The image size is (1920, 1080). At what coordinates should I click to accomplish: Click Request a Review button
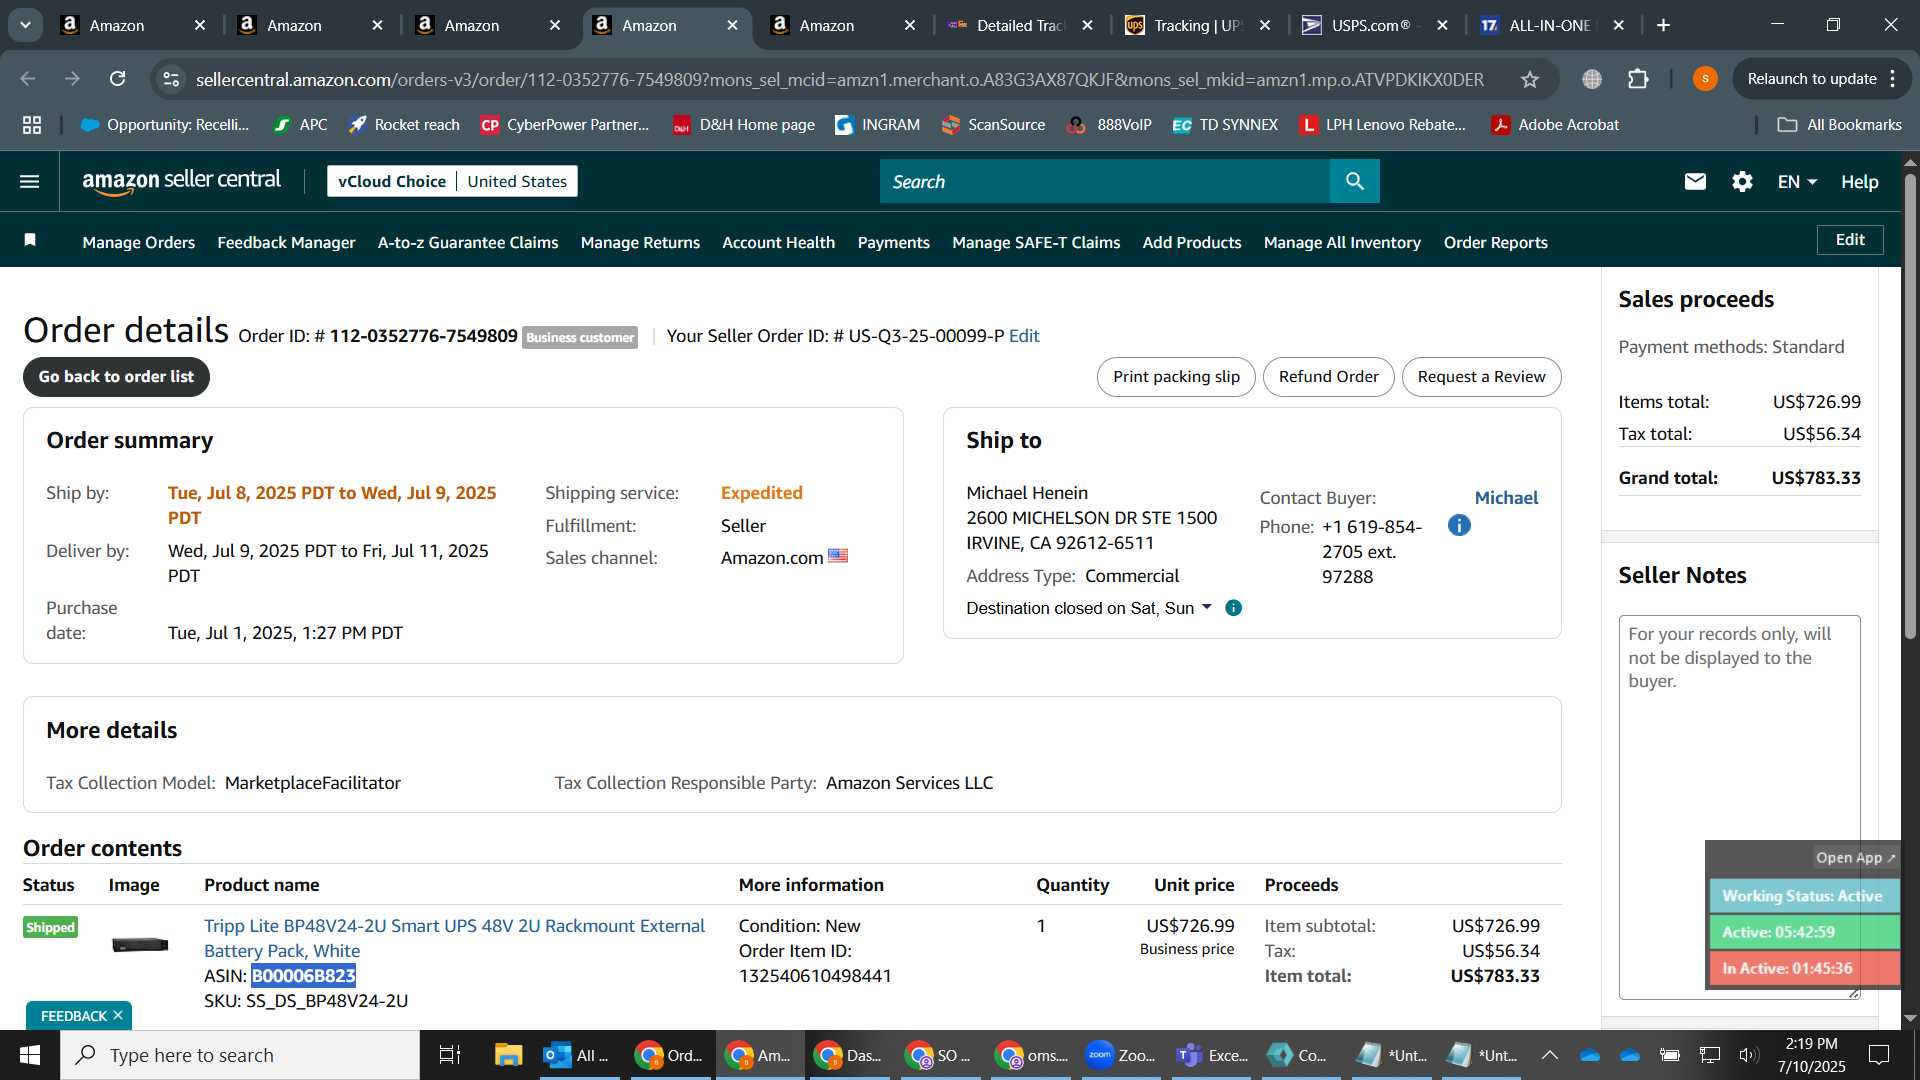pos(1481,377)
